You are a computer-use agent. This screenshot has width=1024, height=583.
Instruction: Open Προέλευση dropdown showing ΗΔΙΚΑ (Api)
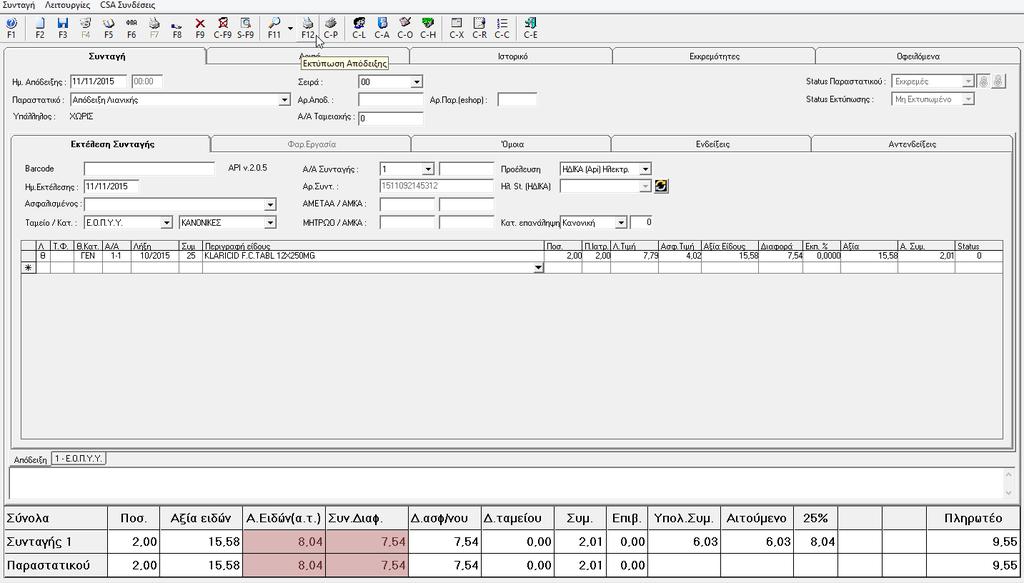pos(645,169)
